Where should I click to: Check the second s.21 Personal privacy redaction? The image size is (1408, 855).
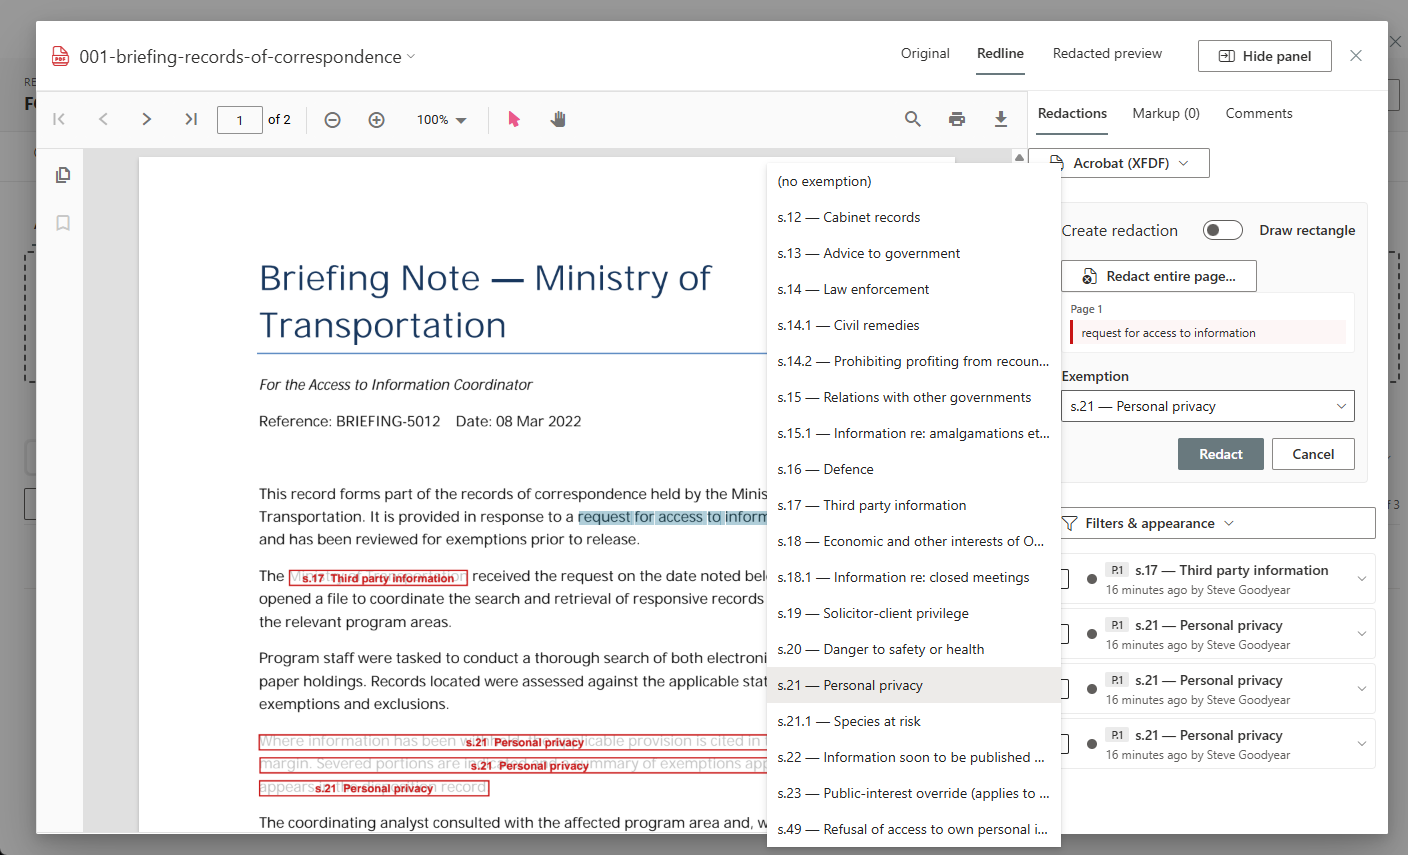pos(1065,689)
